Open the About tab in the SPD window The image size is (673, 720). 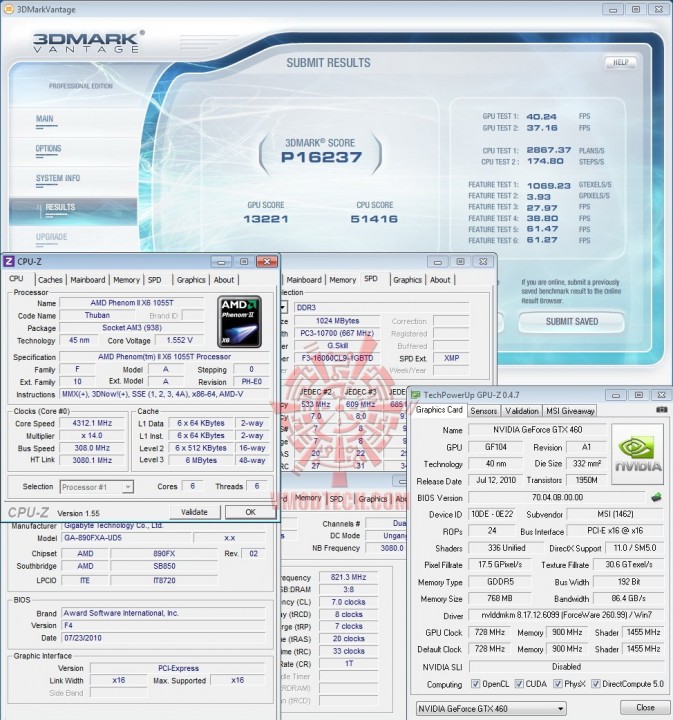point(440,280)
